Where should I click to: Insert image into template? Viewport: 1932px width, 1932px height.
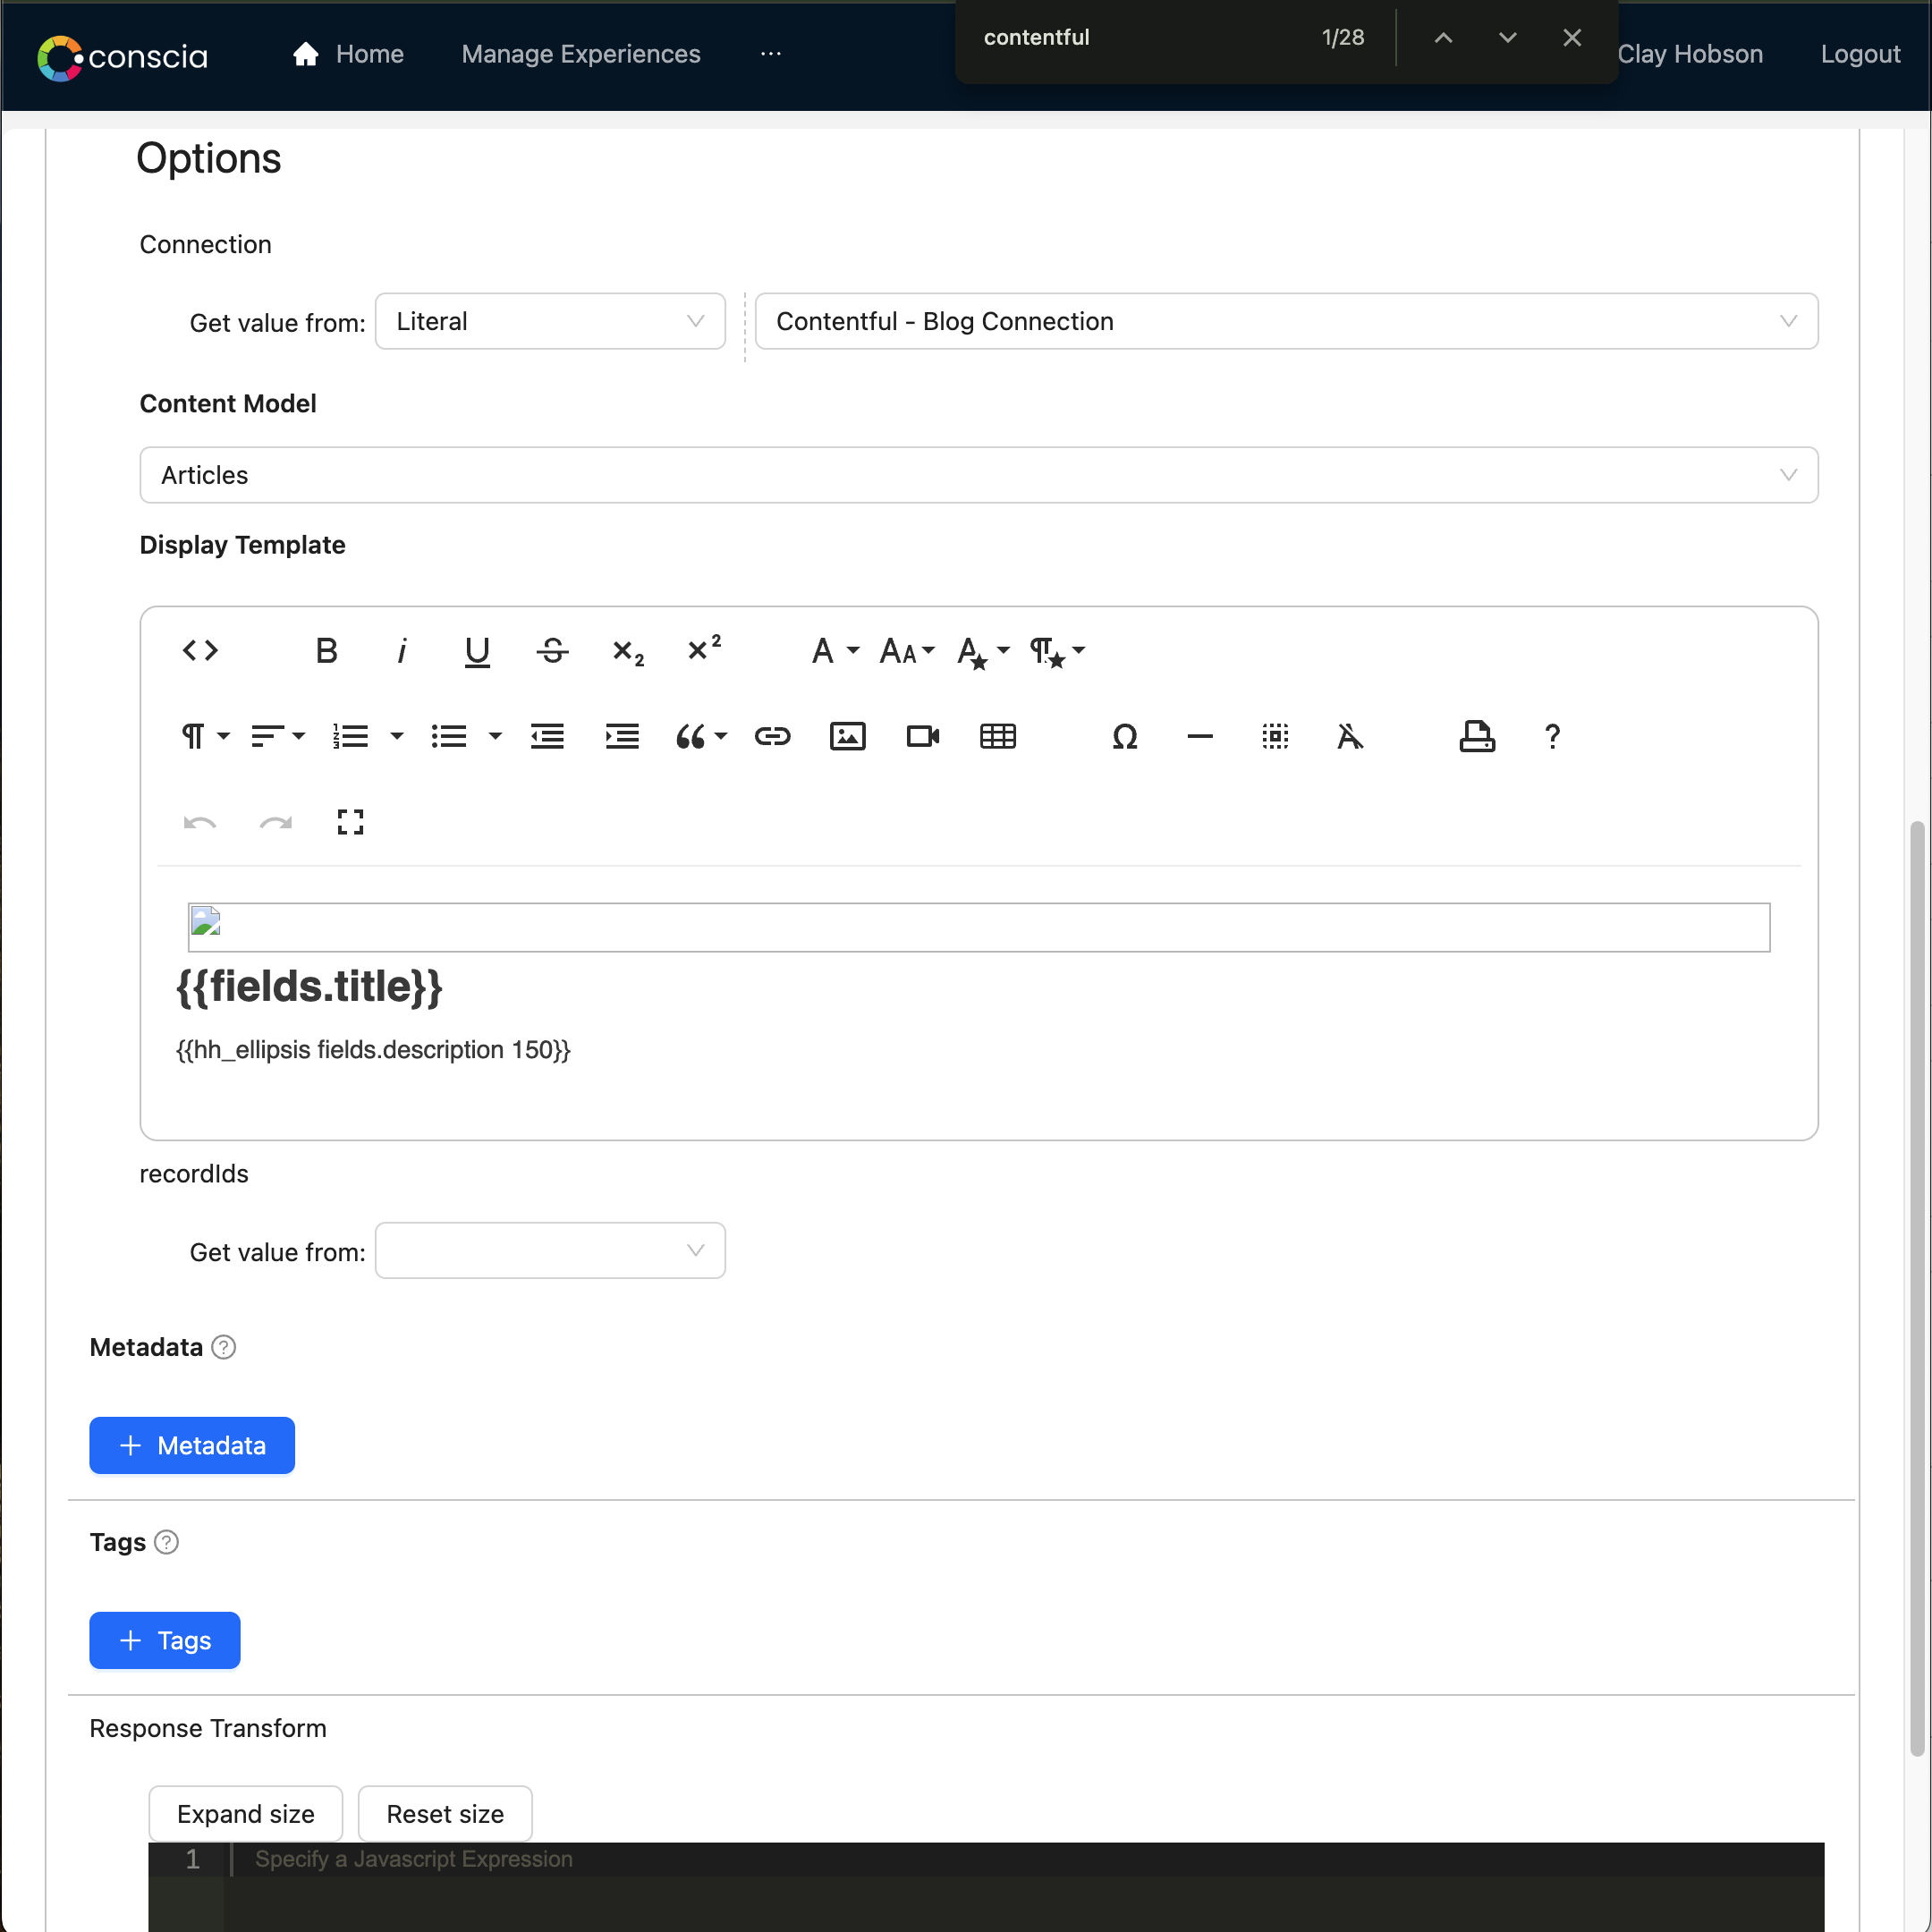click(847, 737)
